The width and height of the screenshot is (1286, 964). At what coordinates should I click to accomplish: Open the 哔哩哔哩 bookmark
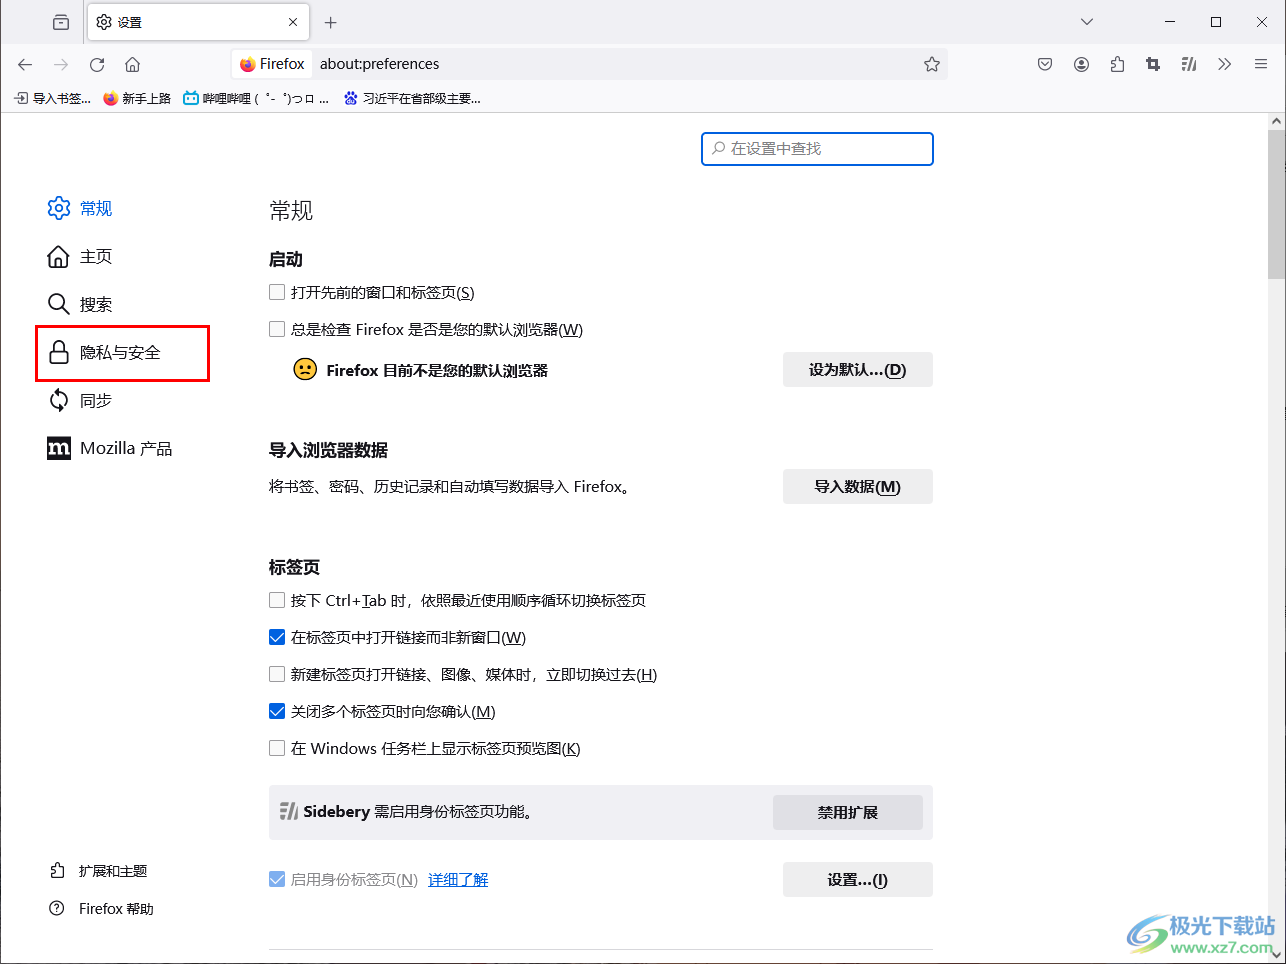(256, 98)
